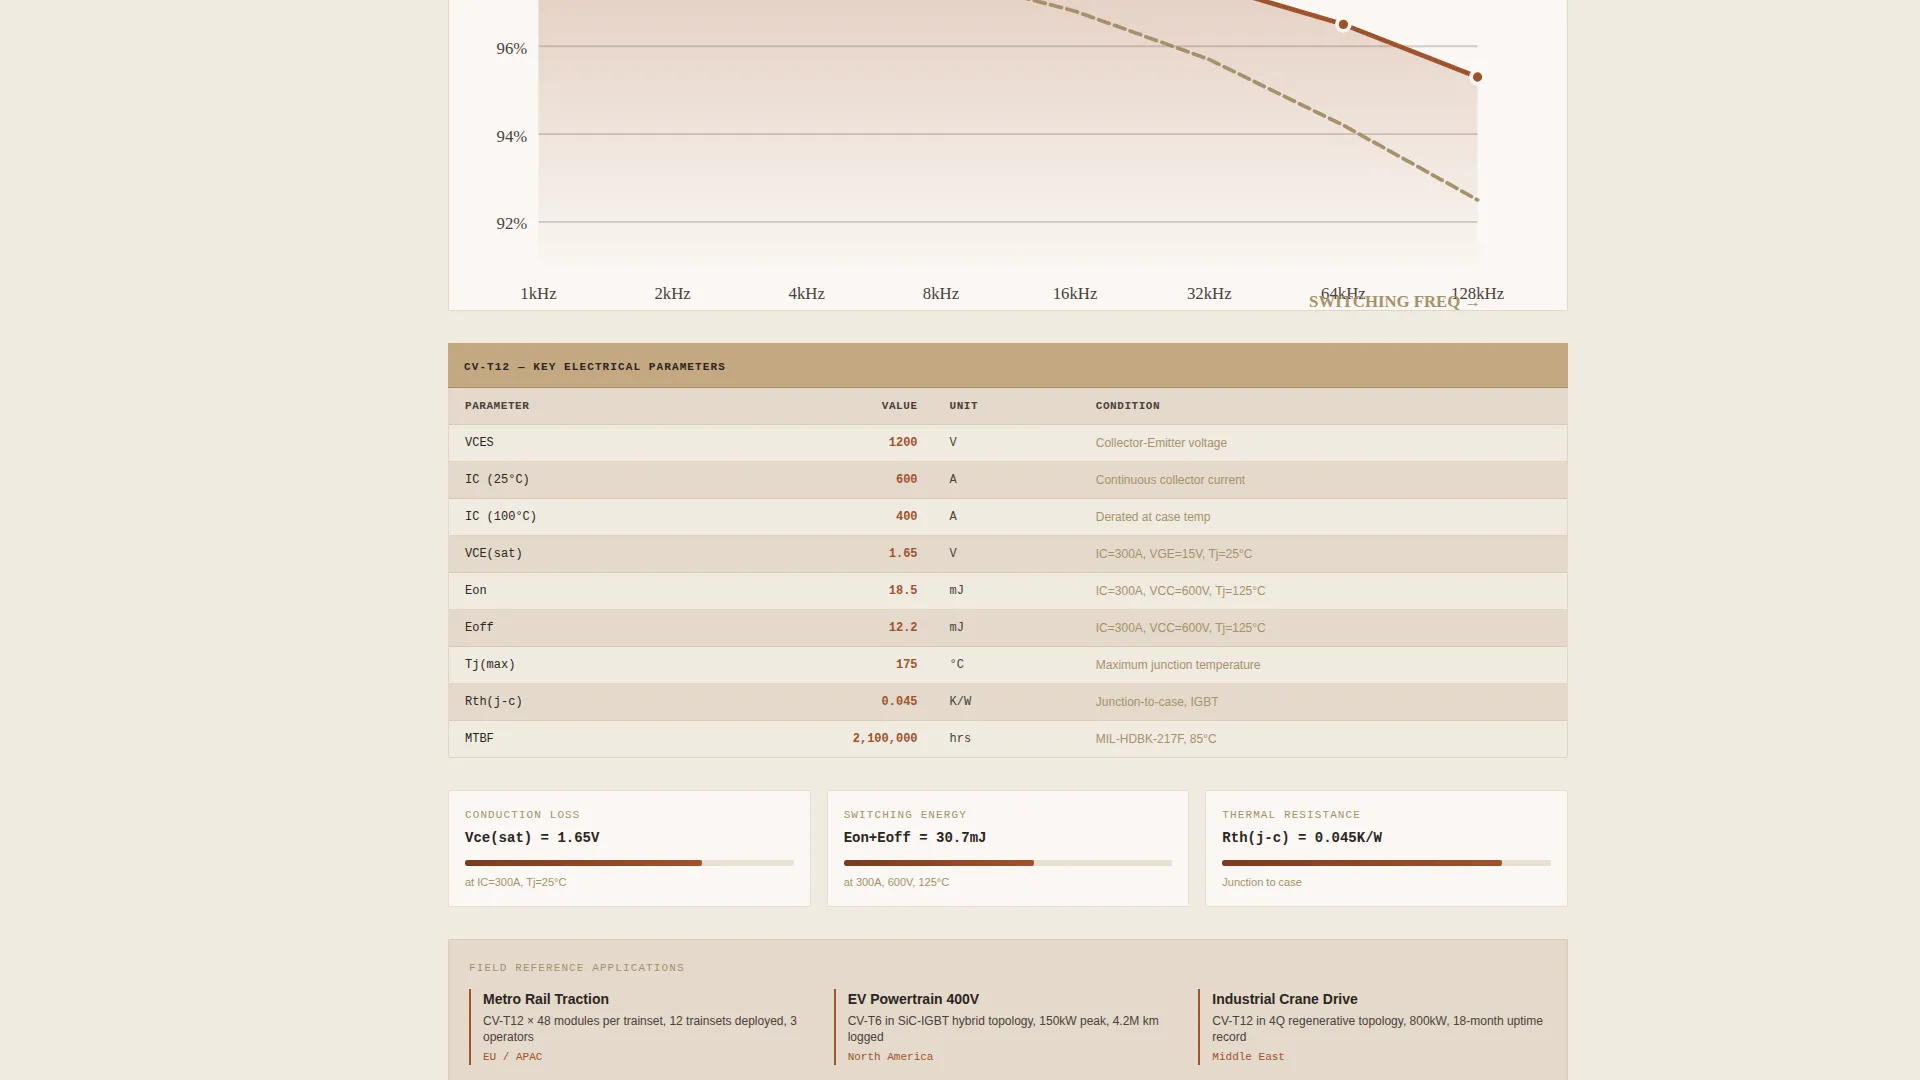Image resolution: width=1920 pixels, height=1080 pixels.
Task: Select the 32kHz axis label
Action: tap(1208, 294)
